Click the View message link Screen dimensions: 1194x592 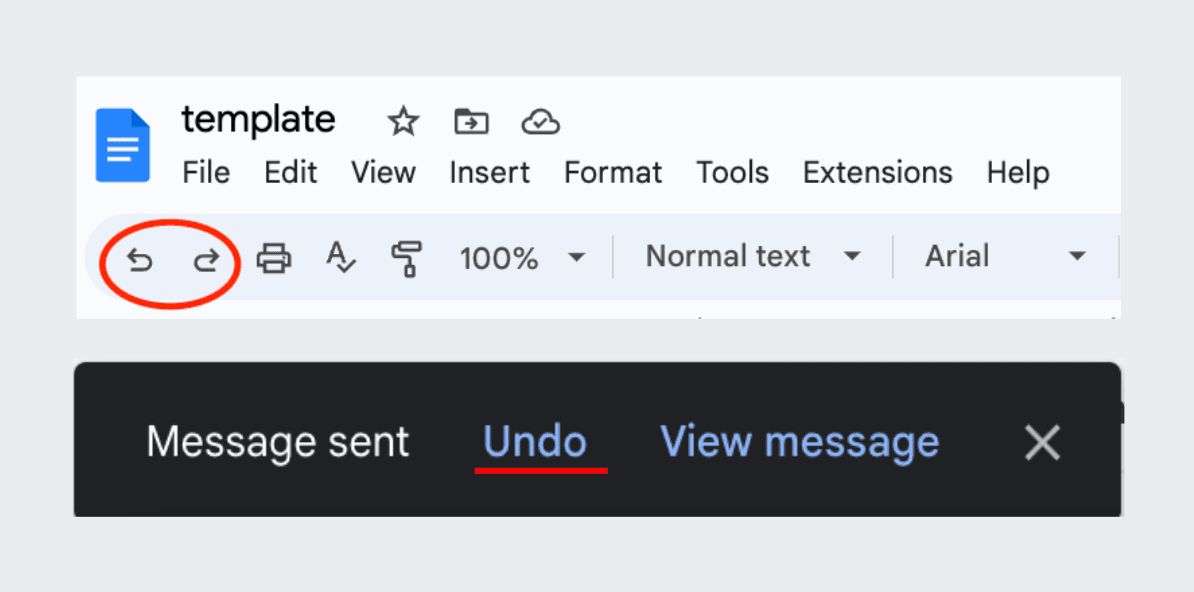tap(800, 441)
